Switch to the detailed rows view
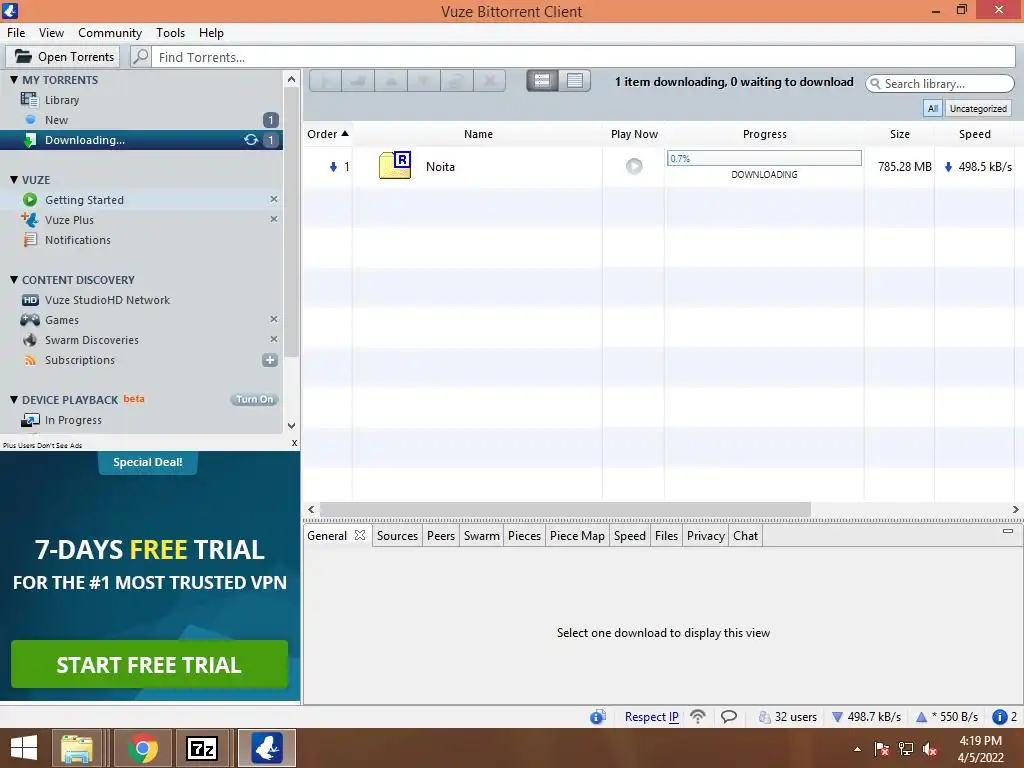Viewport: 1024px width, 768px height. pos(542,80)
